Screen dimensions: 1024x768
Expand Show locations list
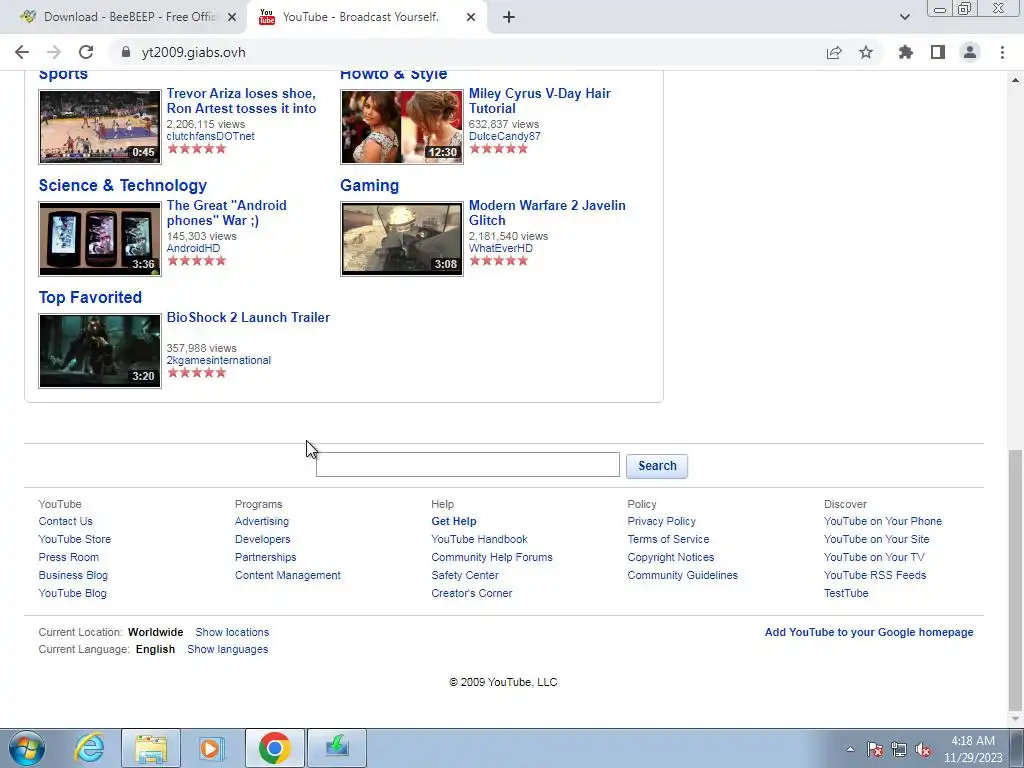tap(232, 632)
